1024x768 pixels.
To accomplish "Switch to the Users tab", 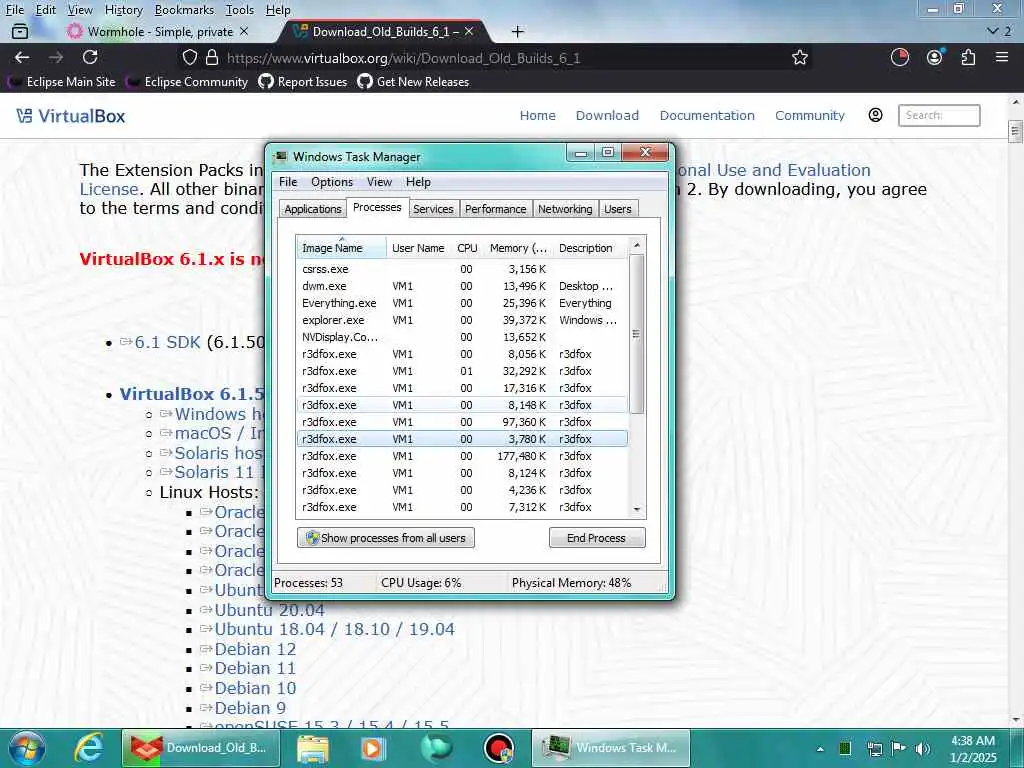I will point(617,209).
